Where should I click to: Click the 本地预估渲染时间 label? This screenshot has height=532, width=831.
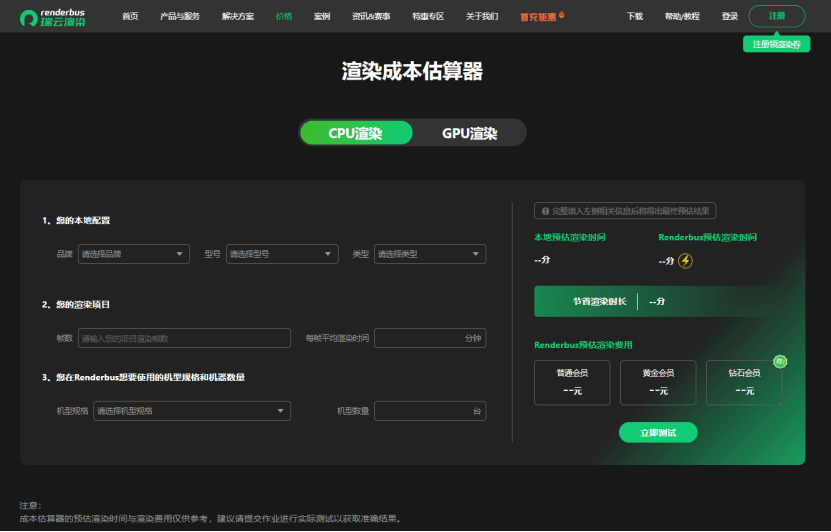(570, 237)
